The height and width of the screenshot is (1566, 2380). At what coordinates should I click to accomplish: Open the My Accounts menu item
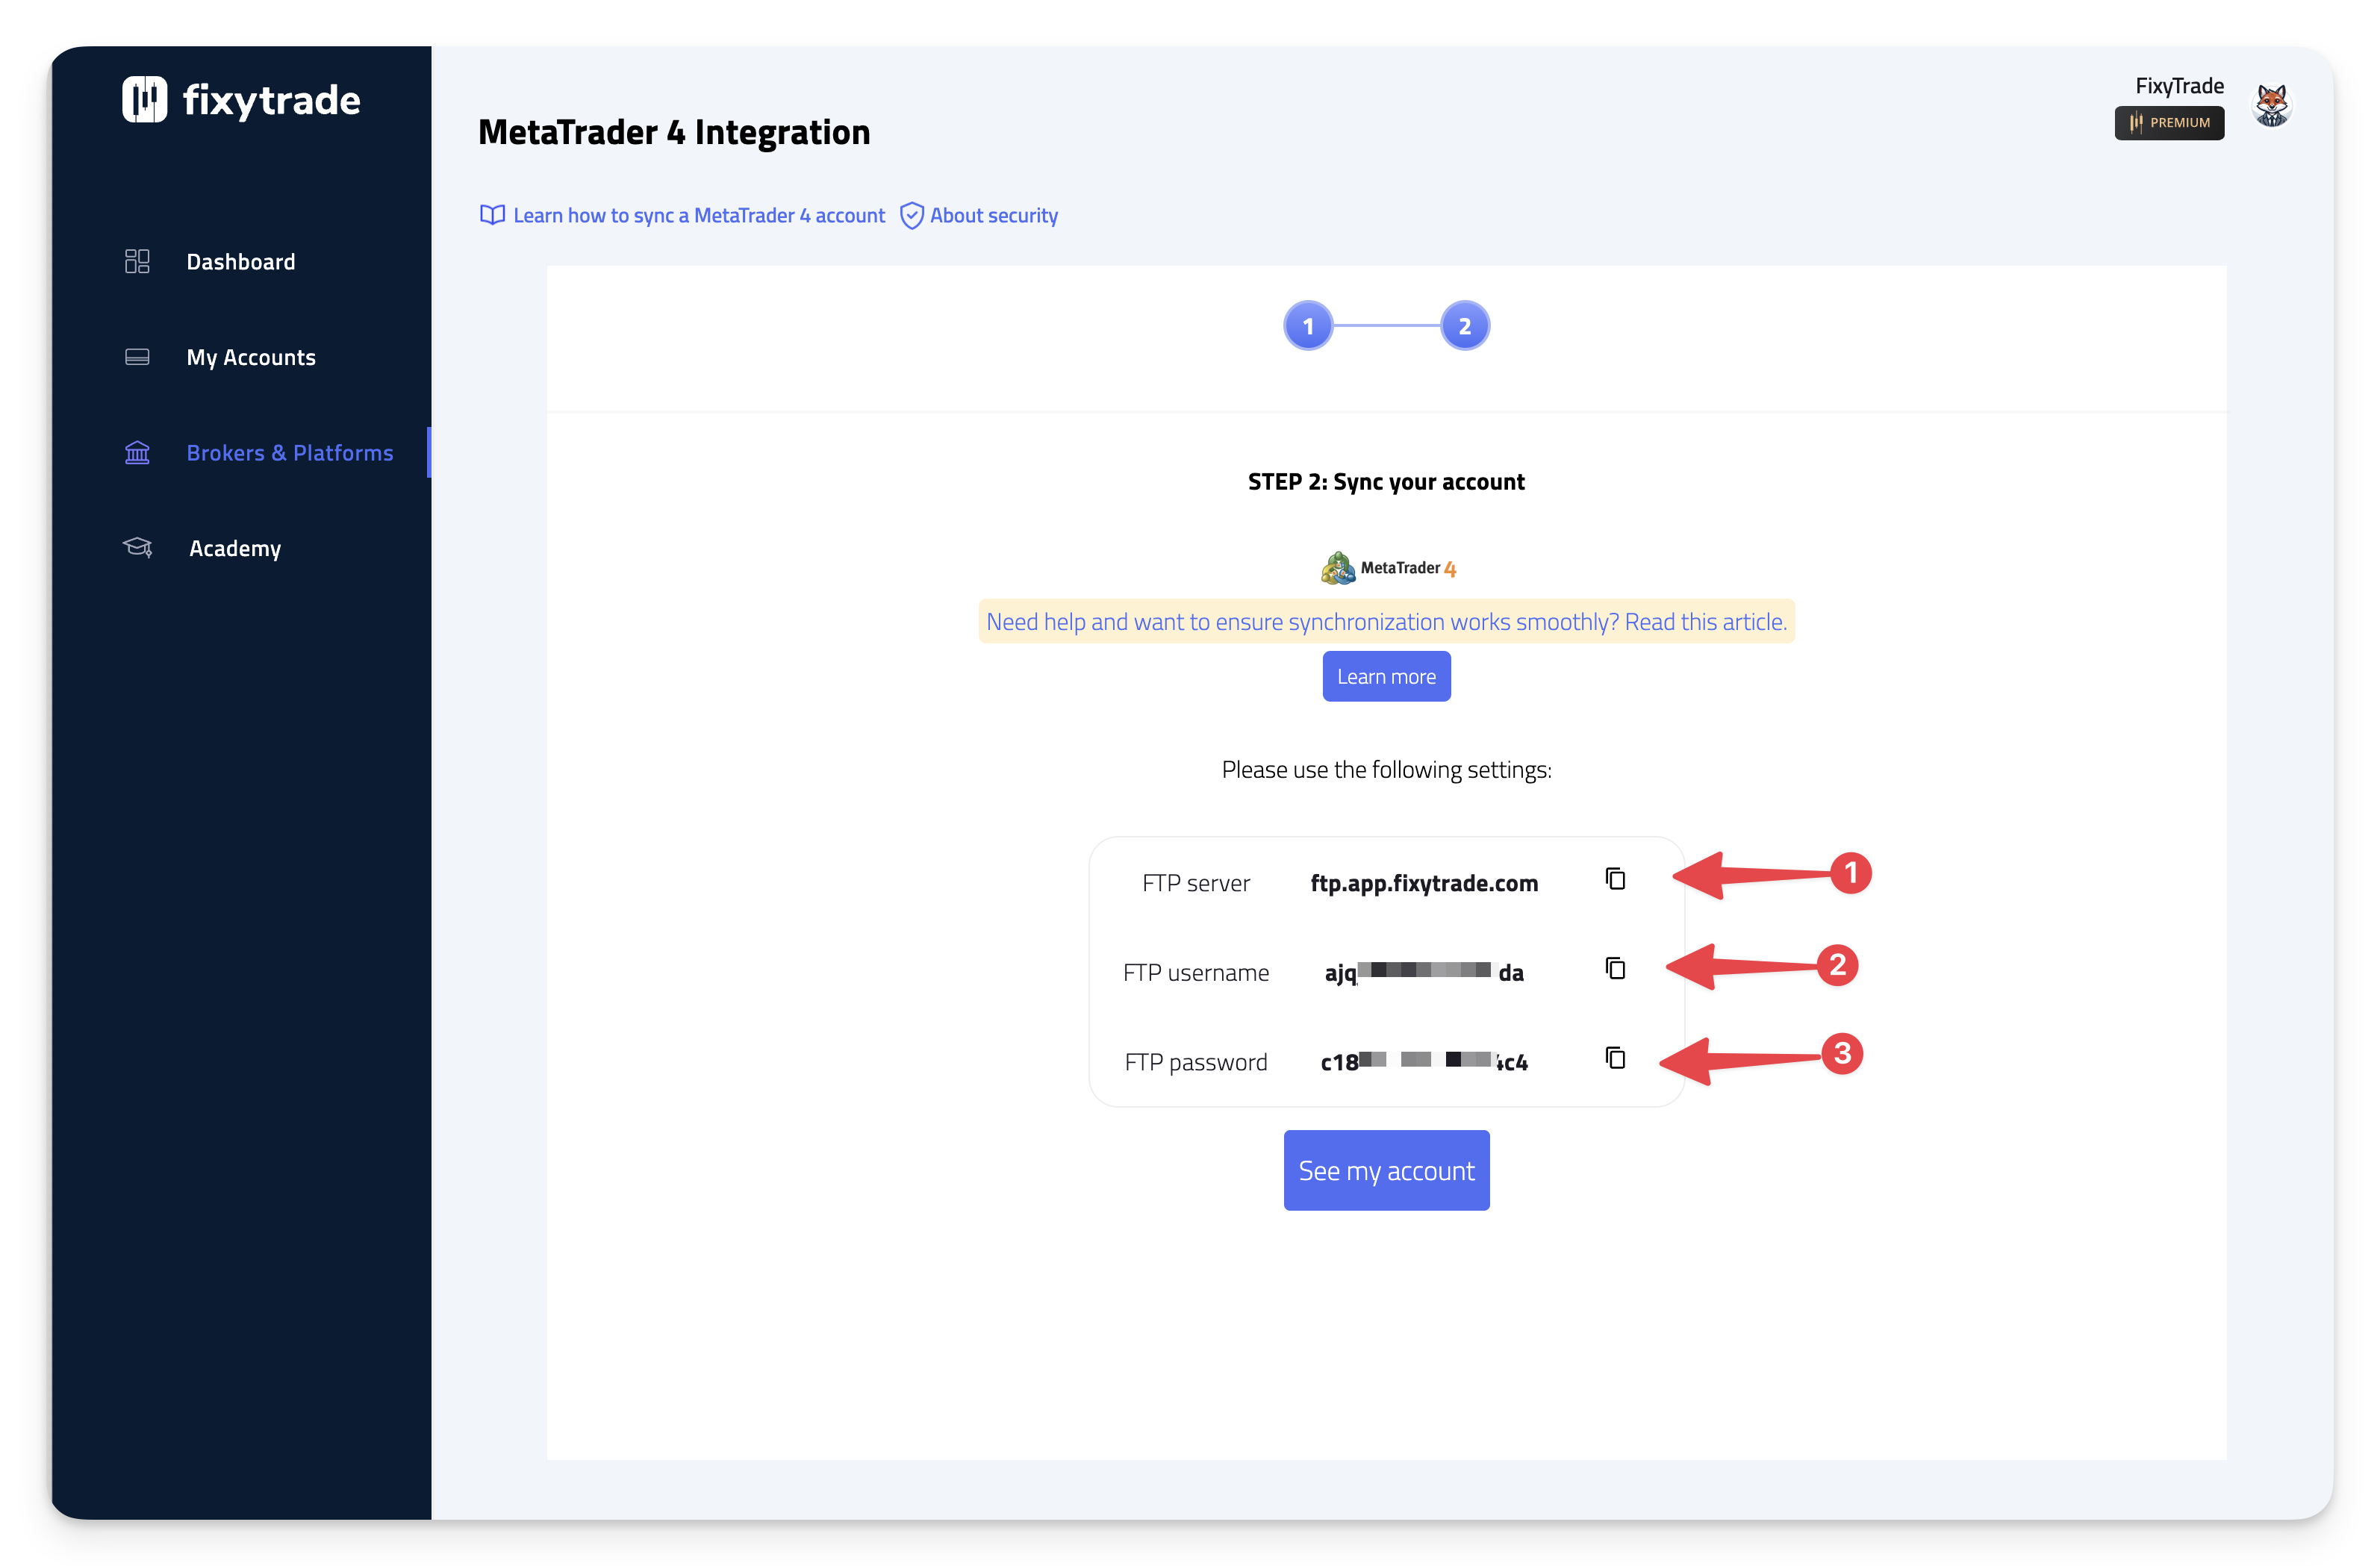click(251, 357)
